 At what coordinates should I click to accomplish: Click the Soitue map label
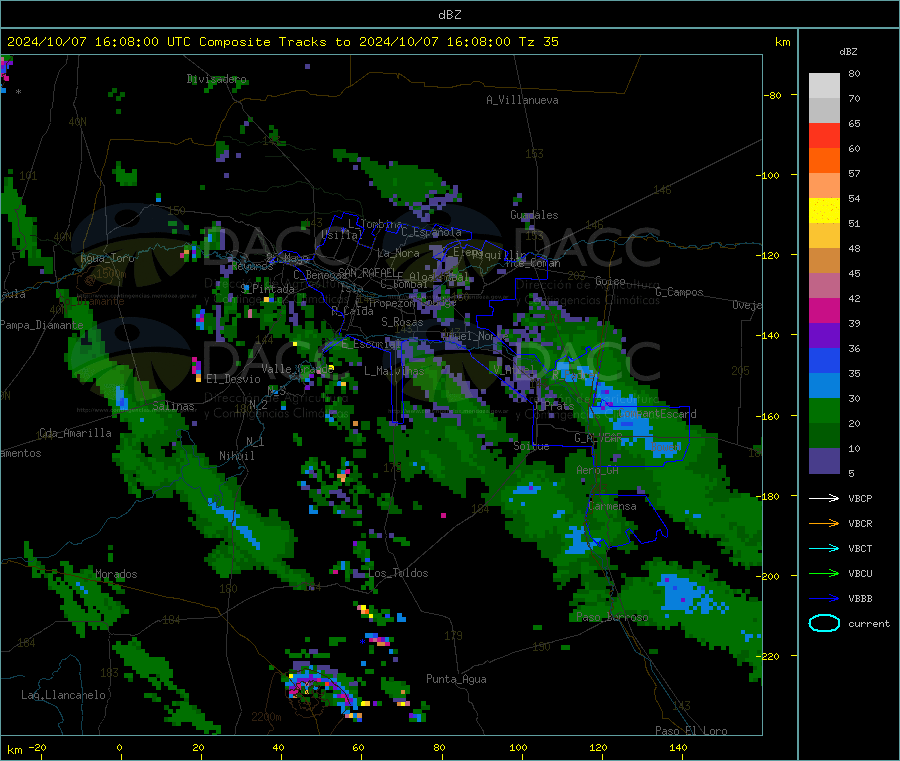coord(531,446)
